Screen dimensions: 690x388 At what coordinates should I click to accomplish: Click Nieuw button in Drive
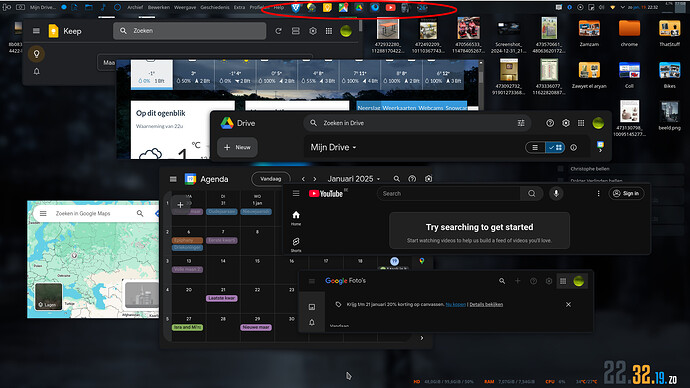(237, 147)
